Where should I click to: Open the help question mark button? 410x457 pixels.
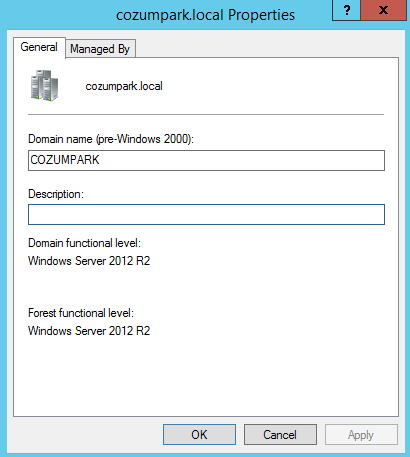click(x=346, y=10)
